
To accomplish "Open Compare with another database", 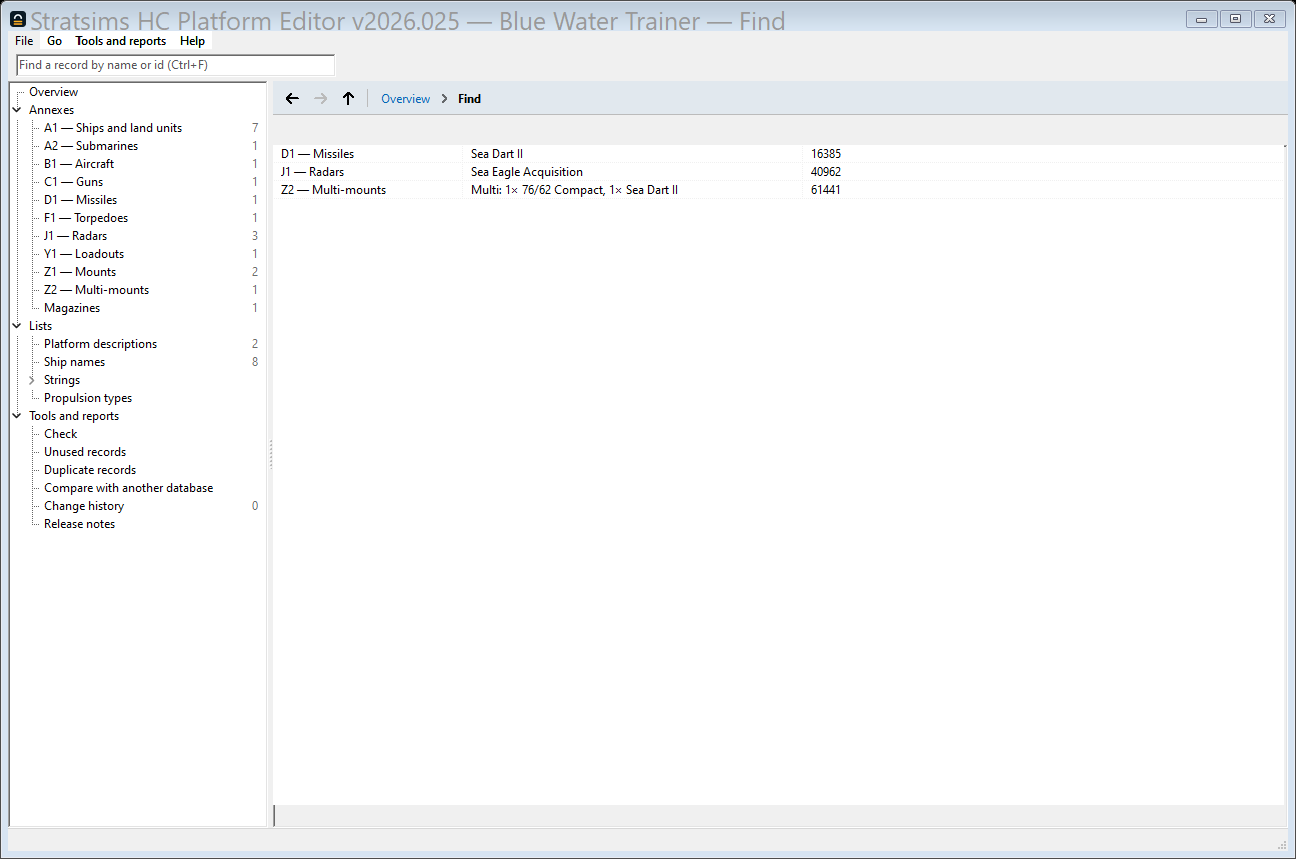I will (128, 488).
